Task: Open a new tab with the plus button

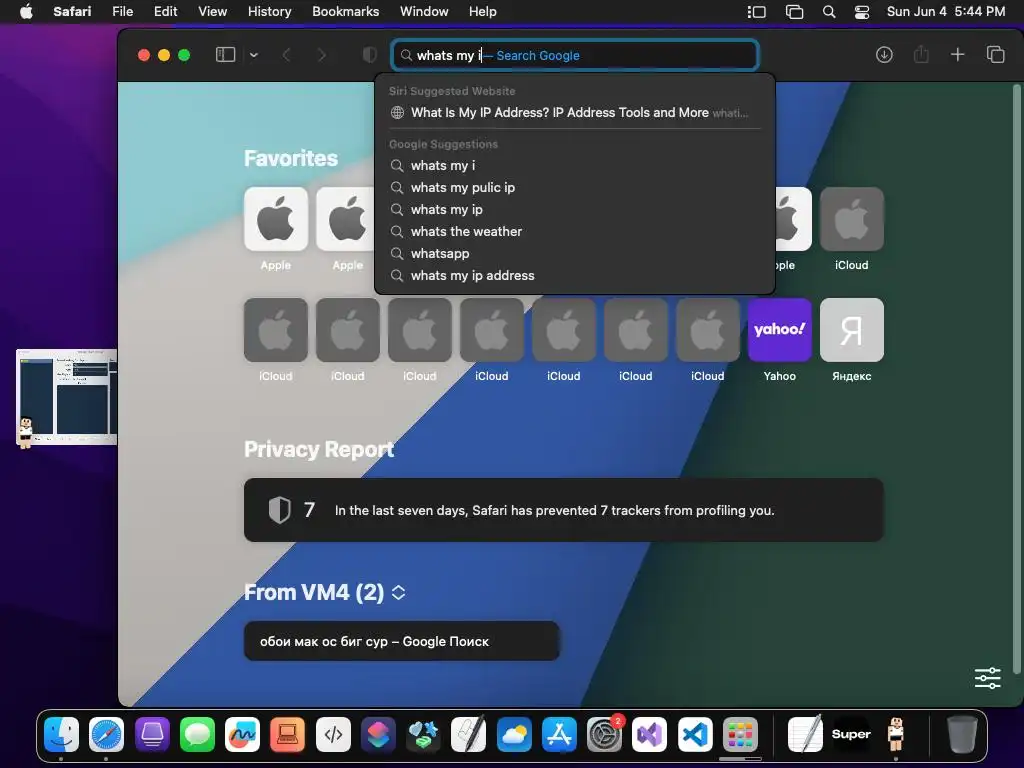Action: click(x=957, y=55)
